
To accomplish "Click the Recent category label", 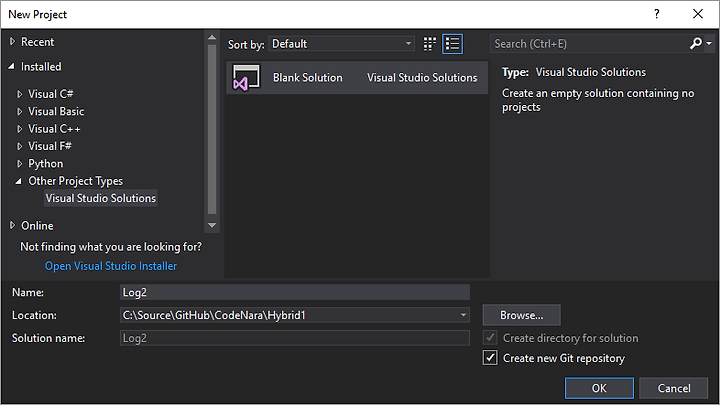I will [x=37, y=42].
